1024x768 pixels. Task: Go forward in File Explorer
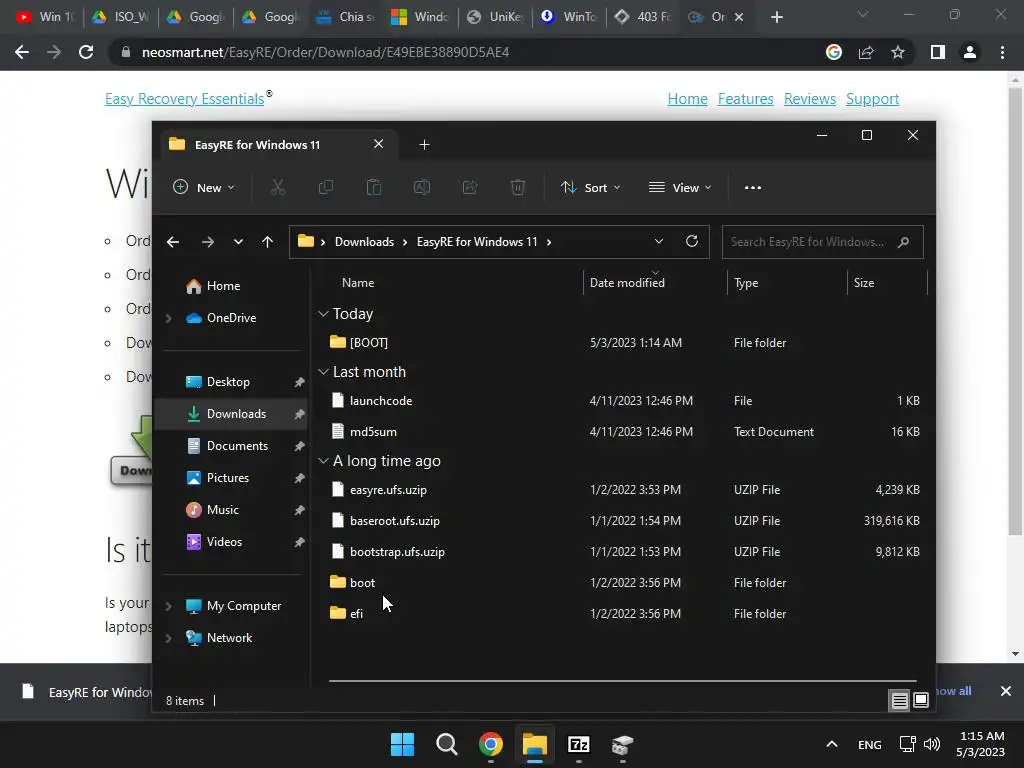tap(208, 242)
